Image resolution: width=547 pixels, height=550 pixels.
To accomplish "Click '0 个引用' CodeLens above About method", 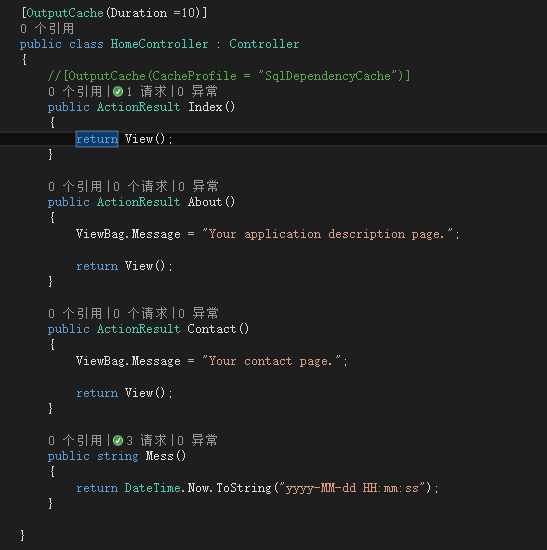I will click(x=75, y=187).
